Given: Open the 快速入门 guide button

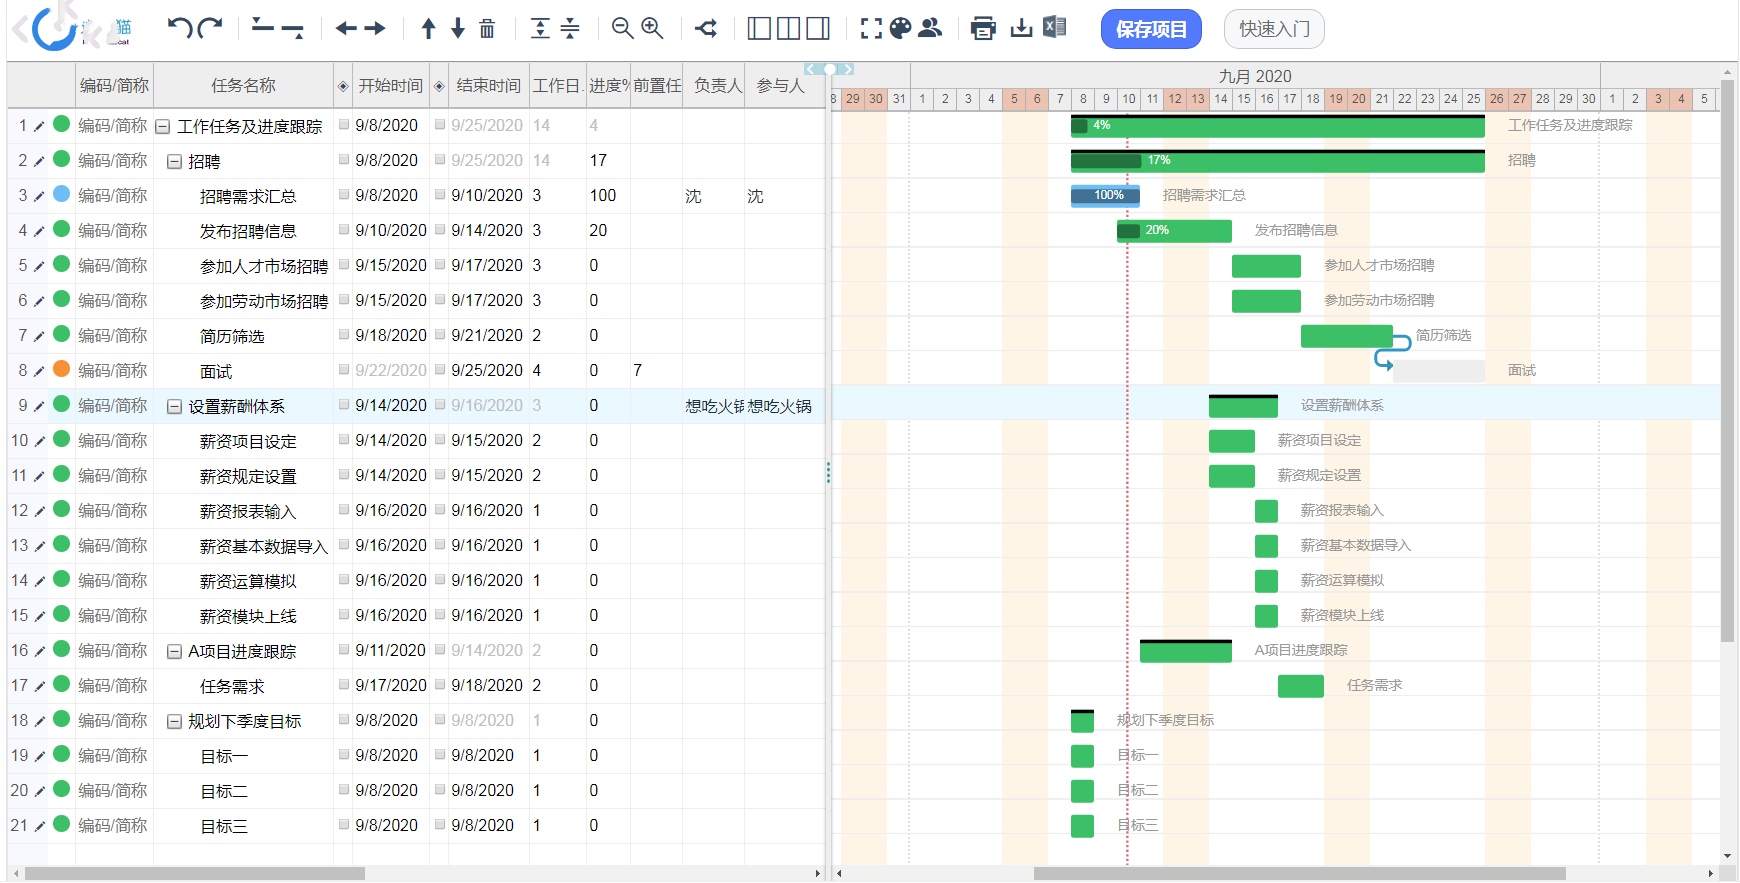Looking at the screenshot, I should (1274, 29).
